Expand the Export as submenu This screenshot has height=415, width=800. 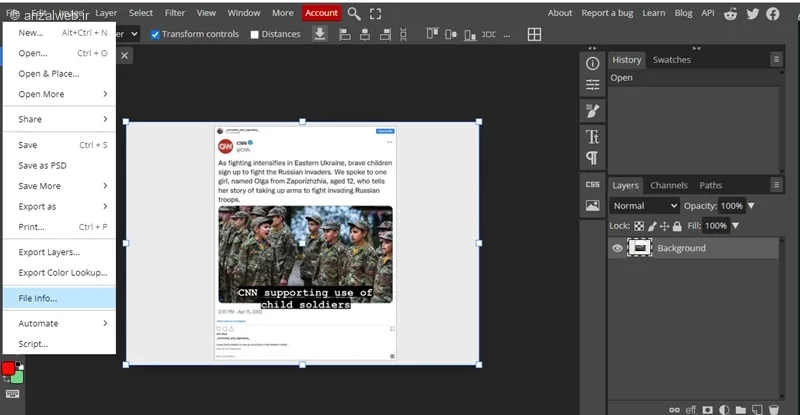pos(59,206)
